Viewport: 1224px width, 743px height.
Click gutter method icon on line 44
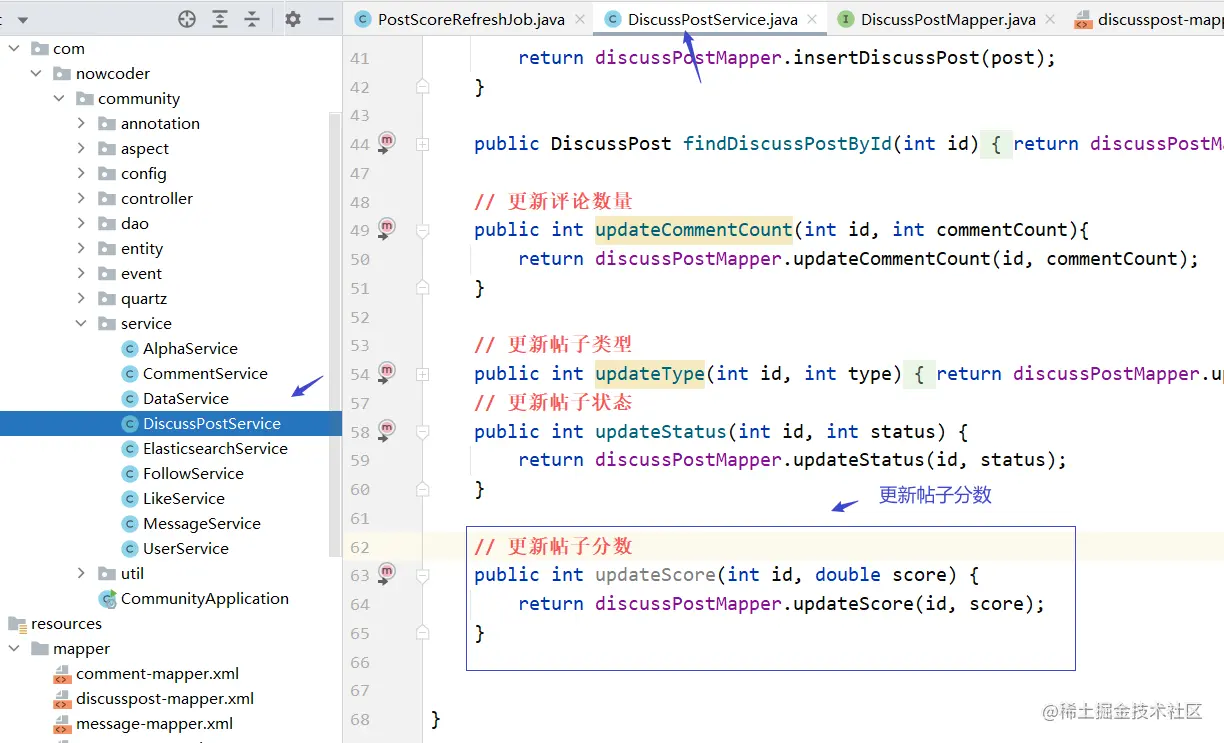pyautogui.click(x=386, y=142)
